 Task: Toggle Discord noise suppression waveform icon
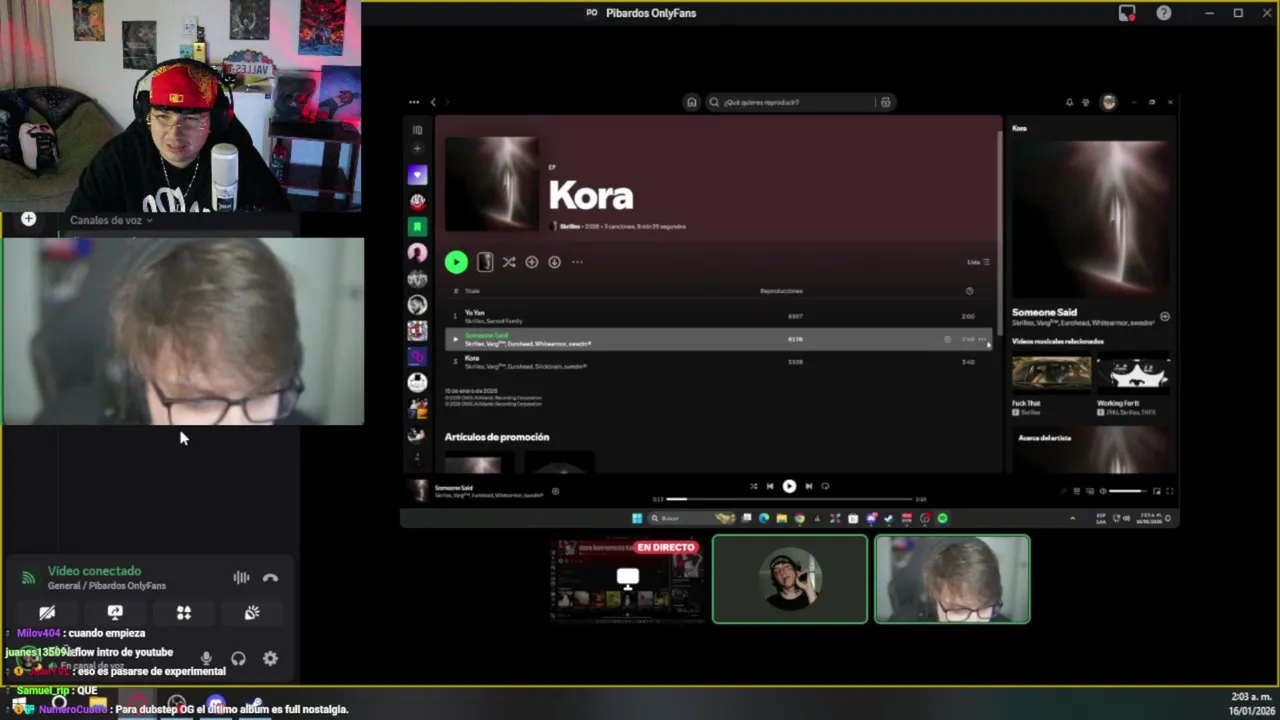click(241, 577)
